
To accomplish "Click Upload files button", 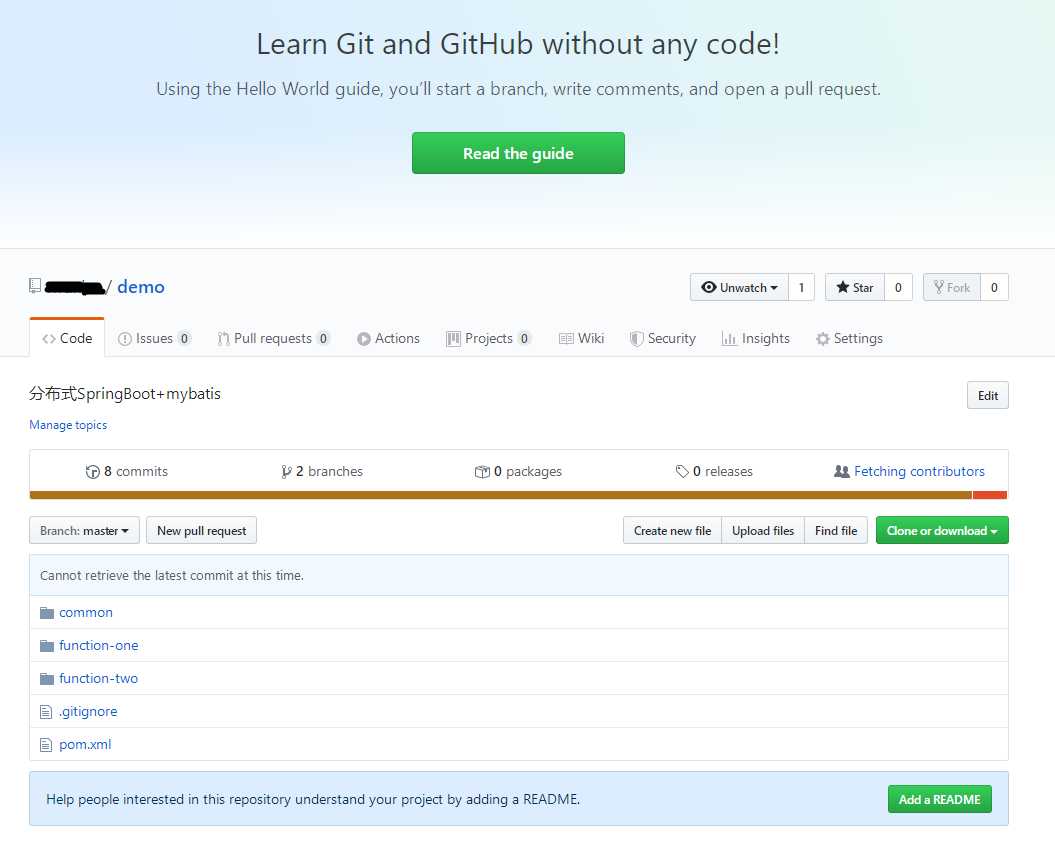I will [x=763, y=530].
